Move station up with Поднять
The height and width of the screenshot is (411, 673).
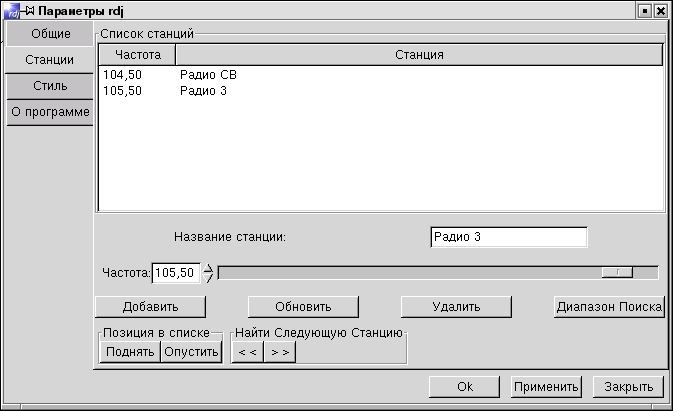[129, 352]
